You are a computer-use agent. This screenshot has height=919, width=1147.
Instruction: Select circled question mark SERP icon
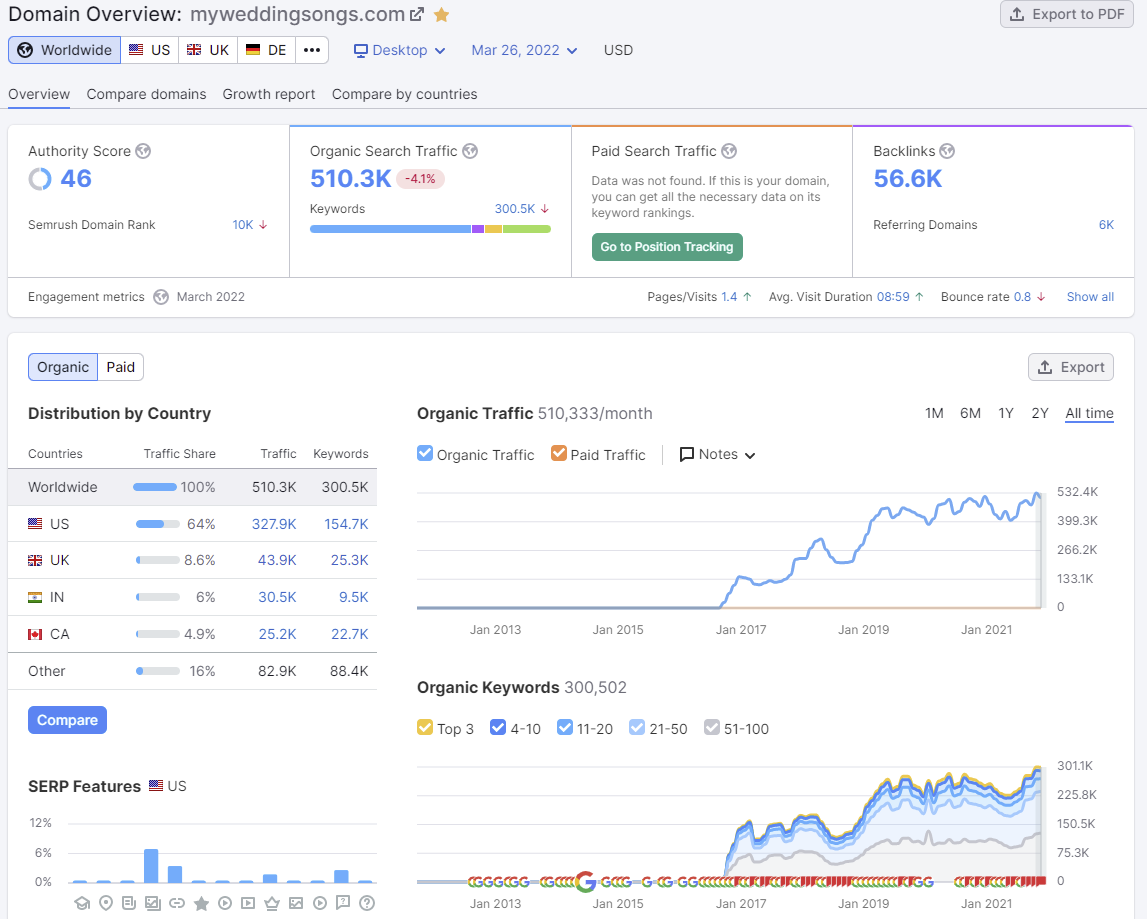click(x=367, y=903)
